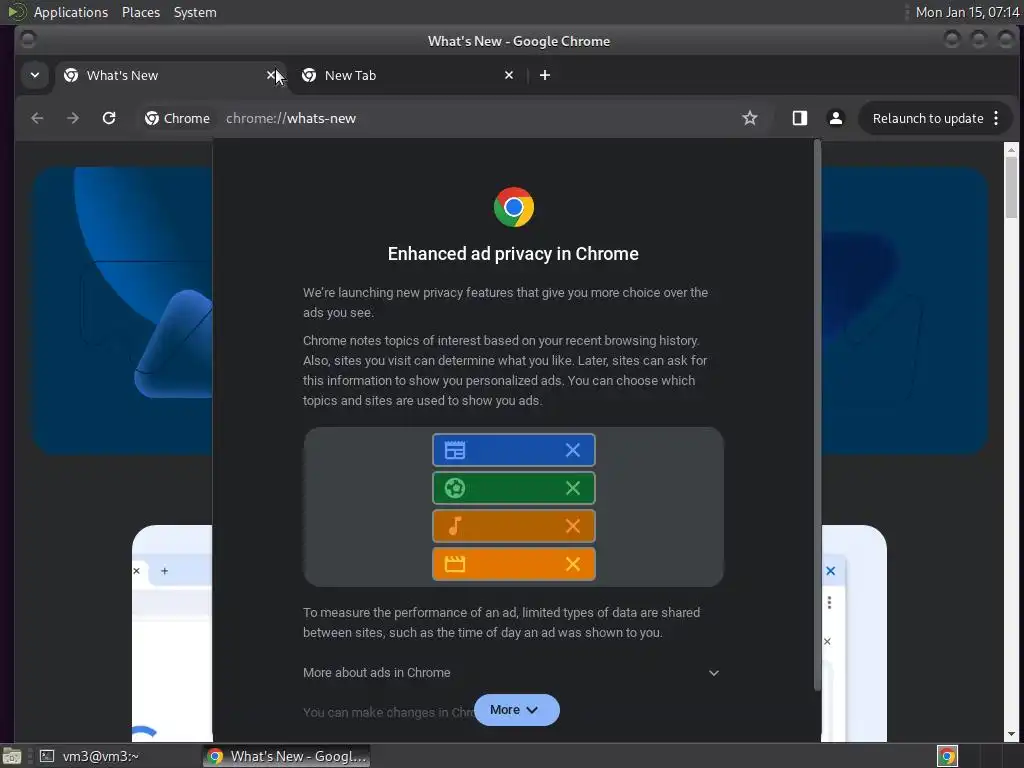Viewport: 1024px width, 768px height.
Task: Expand More about ads in Chrome
Action: pyautogui.click(x=513, y=673)
